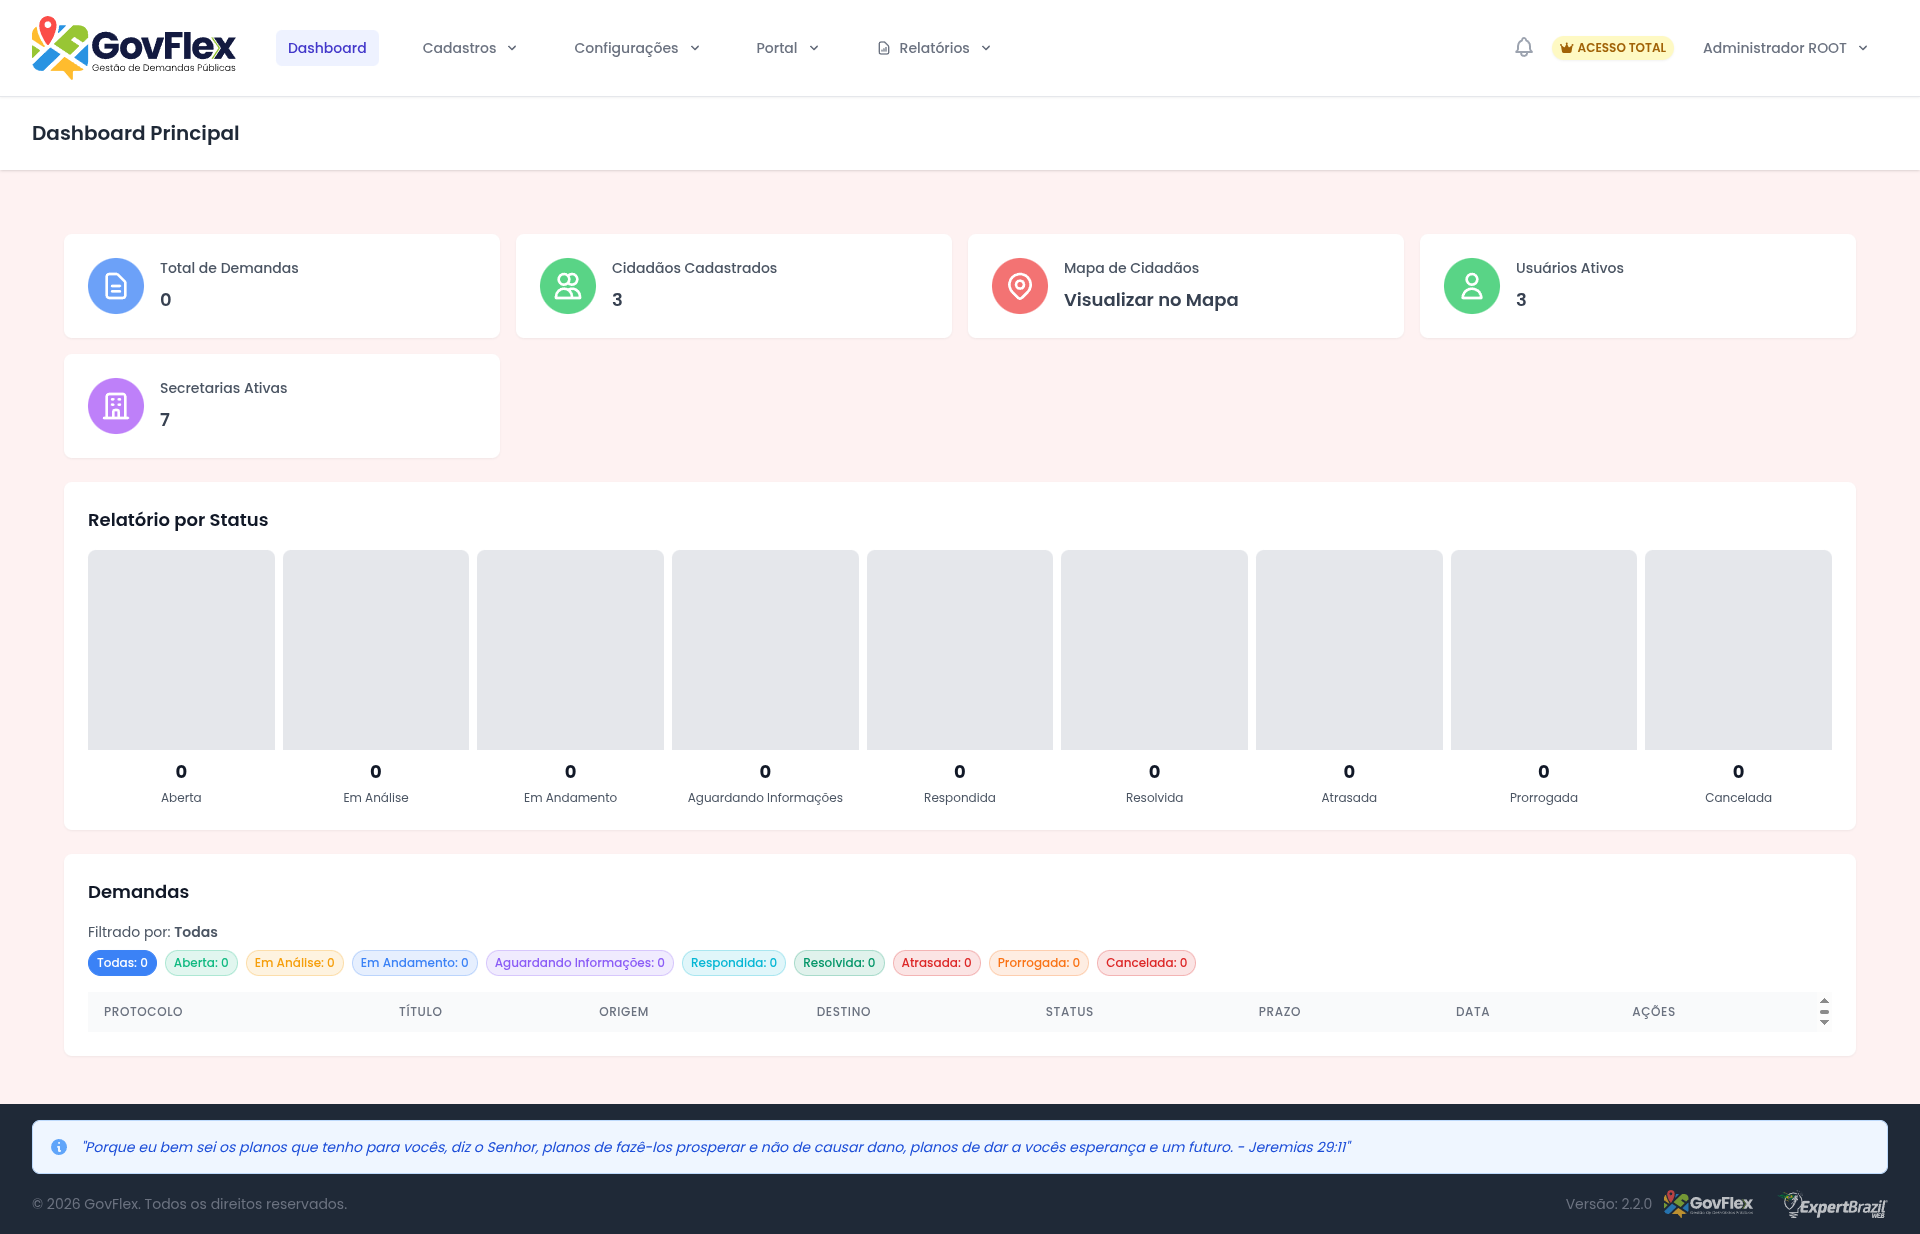The height and width of the screenshot is (1234, 1920).
Task: Click the Cidadãos Cadastrados people icon
Action: [568, 286]
